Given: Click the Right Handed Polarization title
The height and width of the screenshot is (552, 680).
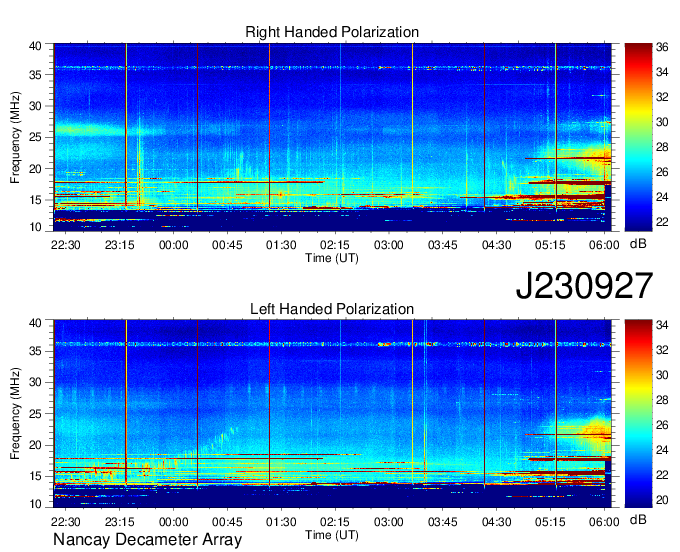Looking at the screenshot, I should point(332,32).
